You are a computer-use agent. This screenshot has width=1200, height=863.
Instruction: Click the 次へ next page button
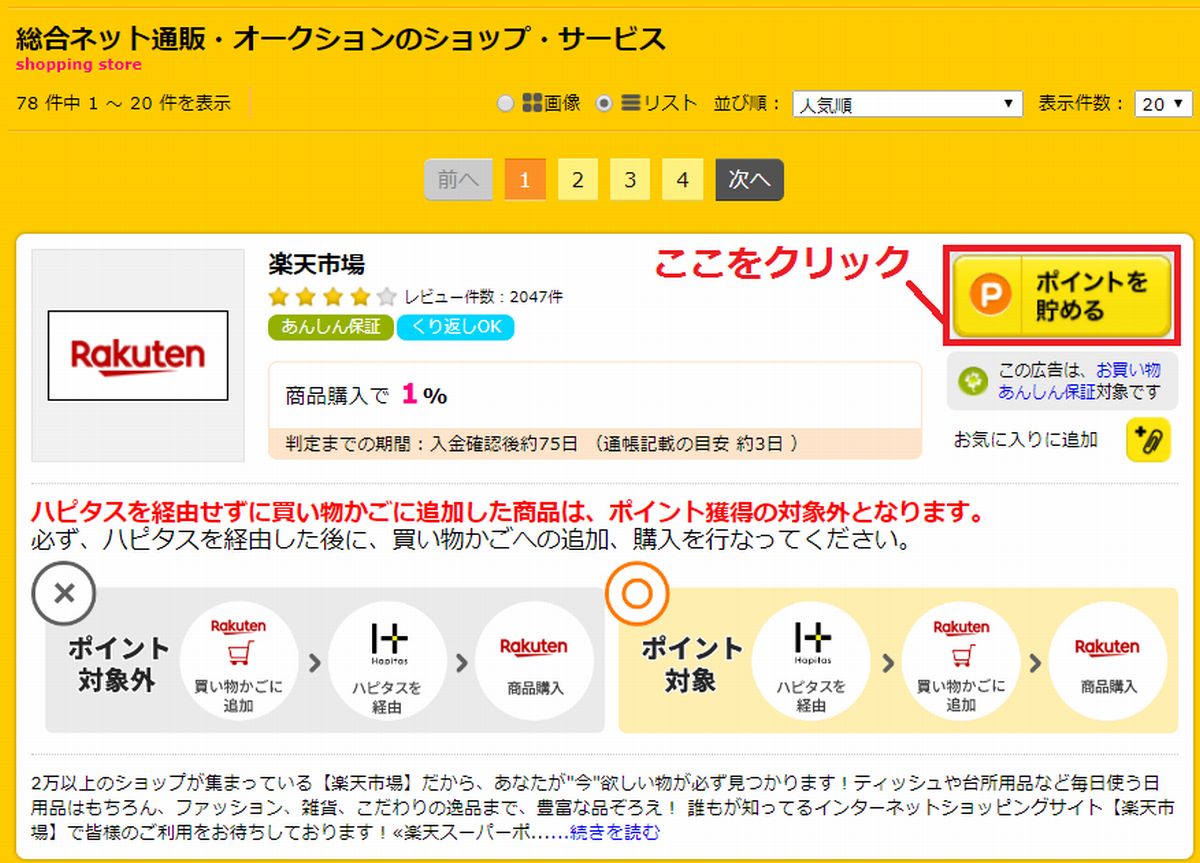[749, 180]
